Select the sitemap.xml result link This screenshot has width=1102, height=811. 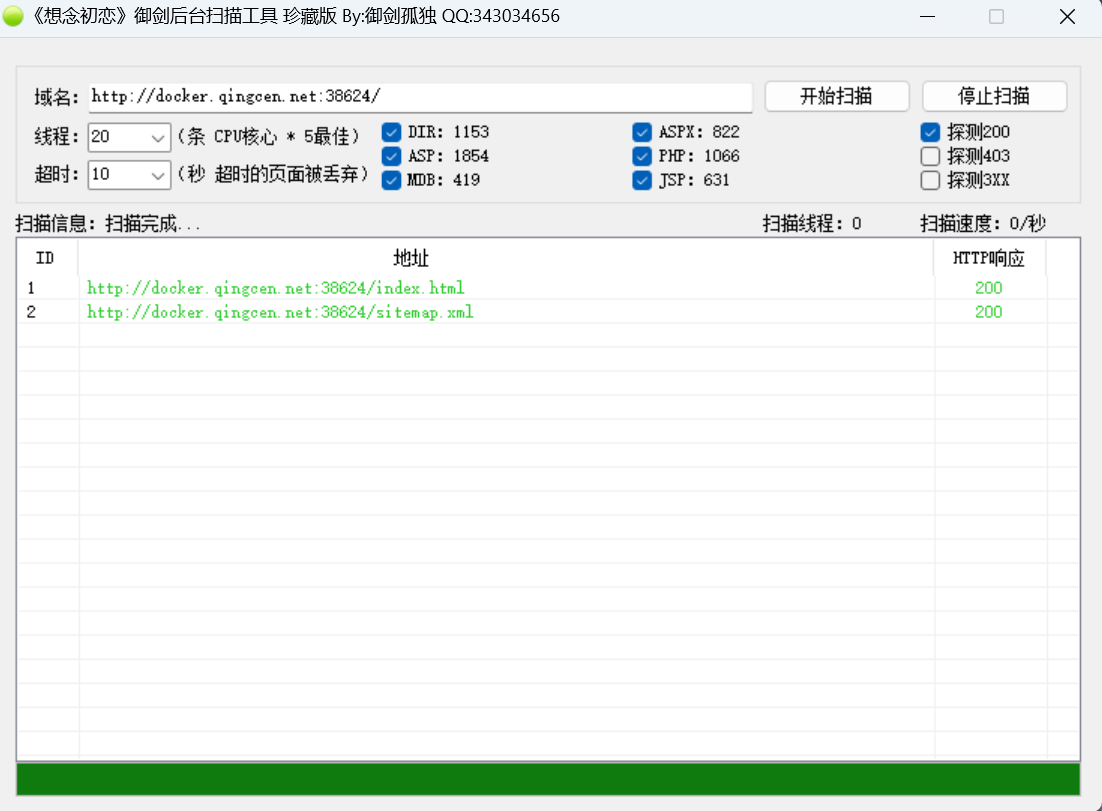280,312
